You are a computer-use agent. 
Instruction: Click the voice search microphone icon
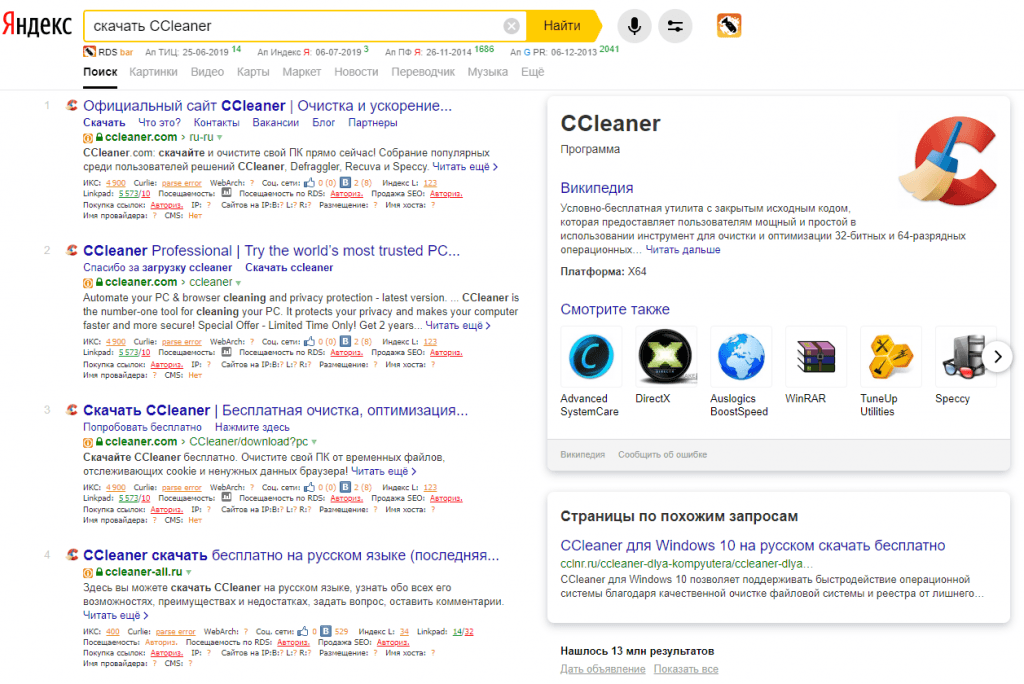click(634, 26)
